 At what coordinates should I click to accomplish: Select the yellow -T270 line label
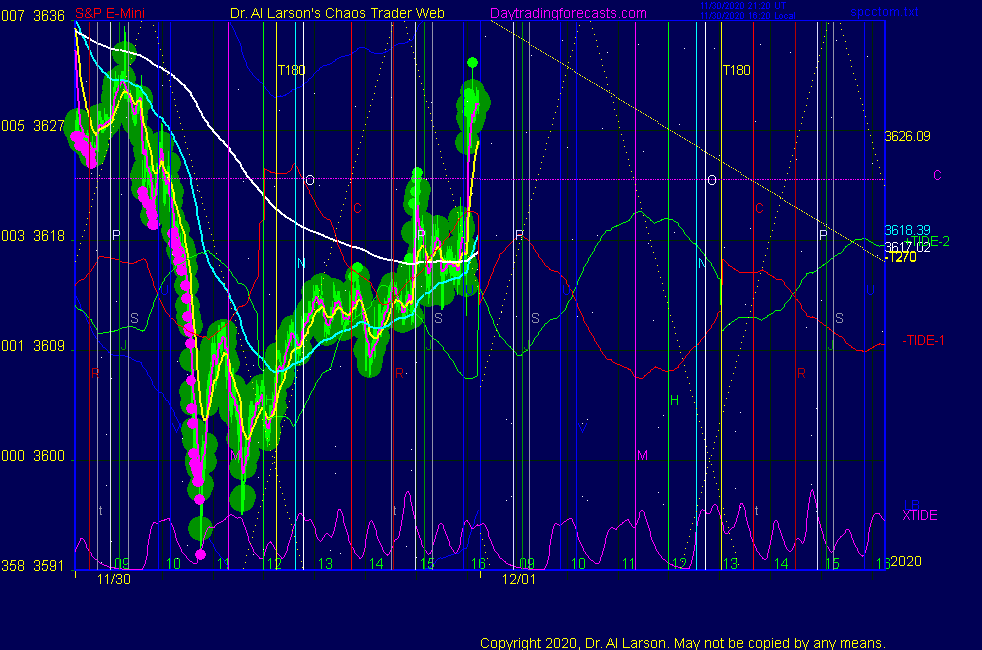tap(901, 257)
